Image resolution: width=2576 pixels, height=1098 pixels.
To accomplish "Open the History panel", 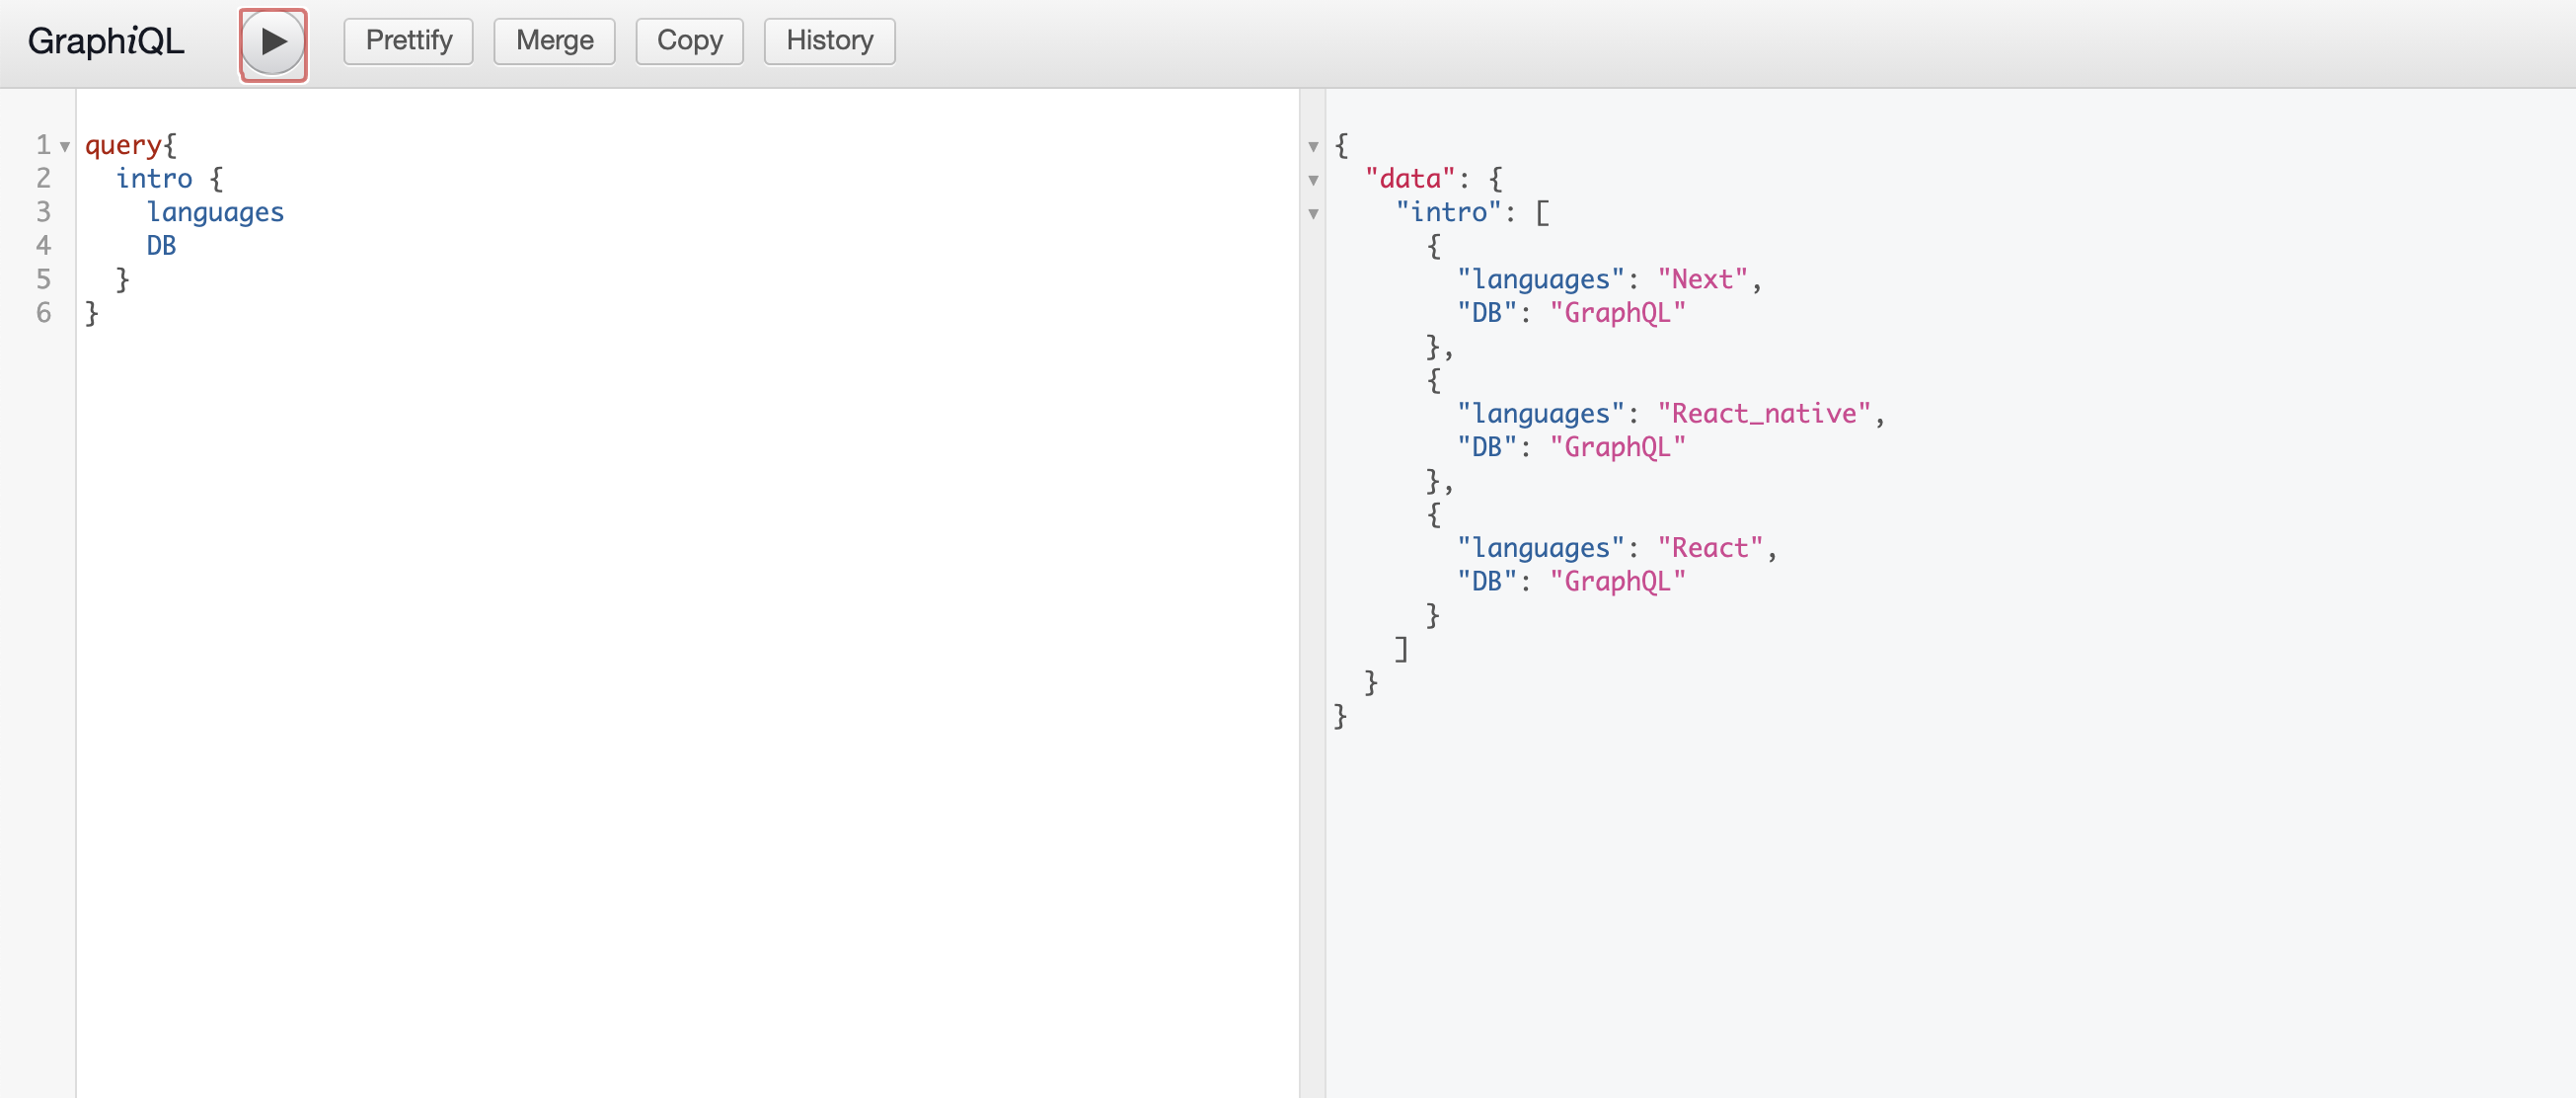I will point(829,41).
